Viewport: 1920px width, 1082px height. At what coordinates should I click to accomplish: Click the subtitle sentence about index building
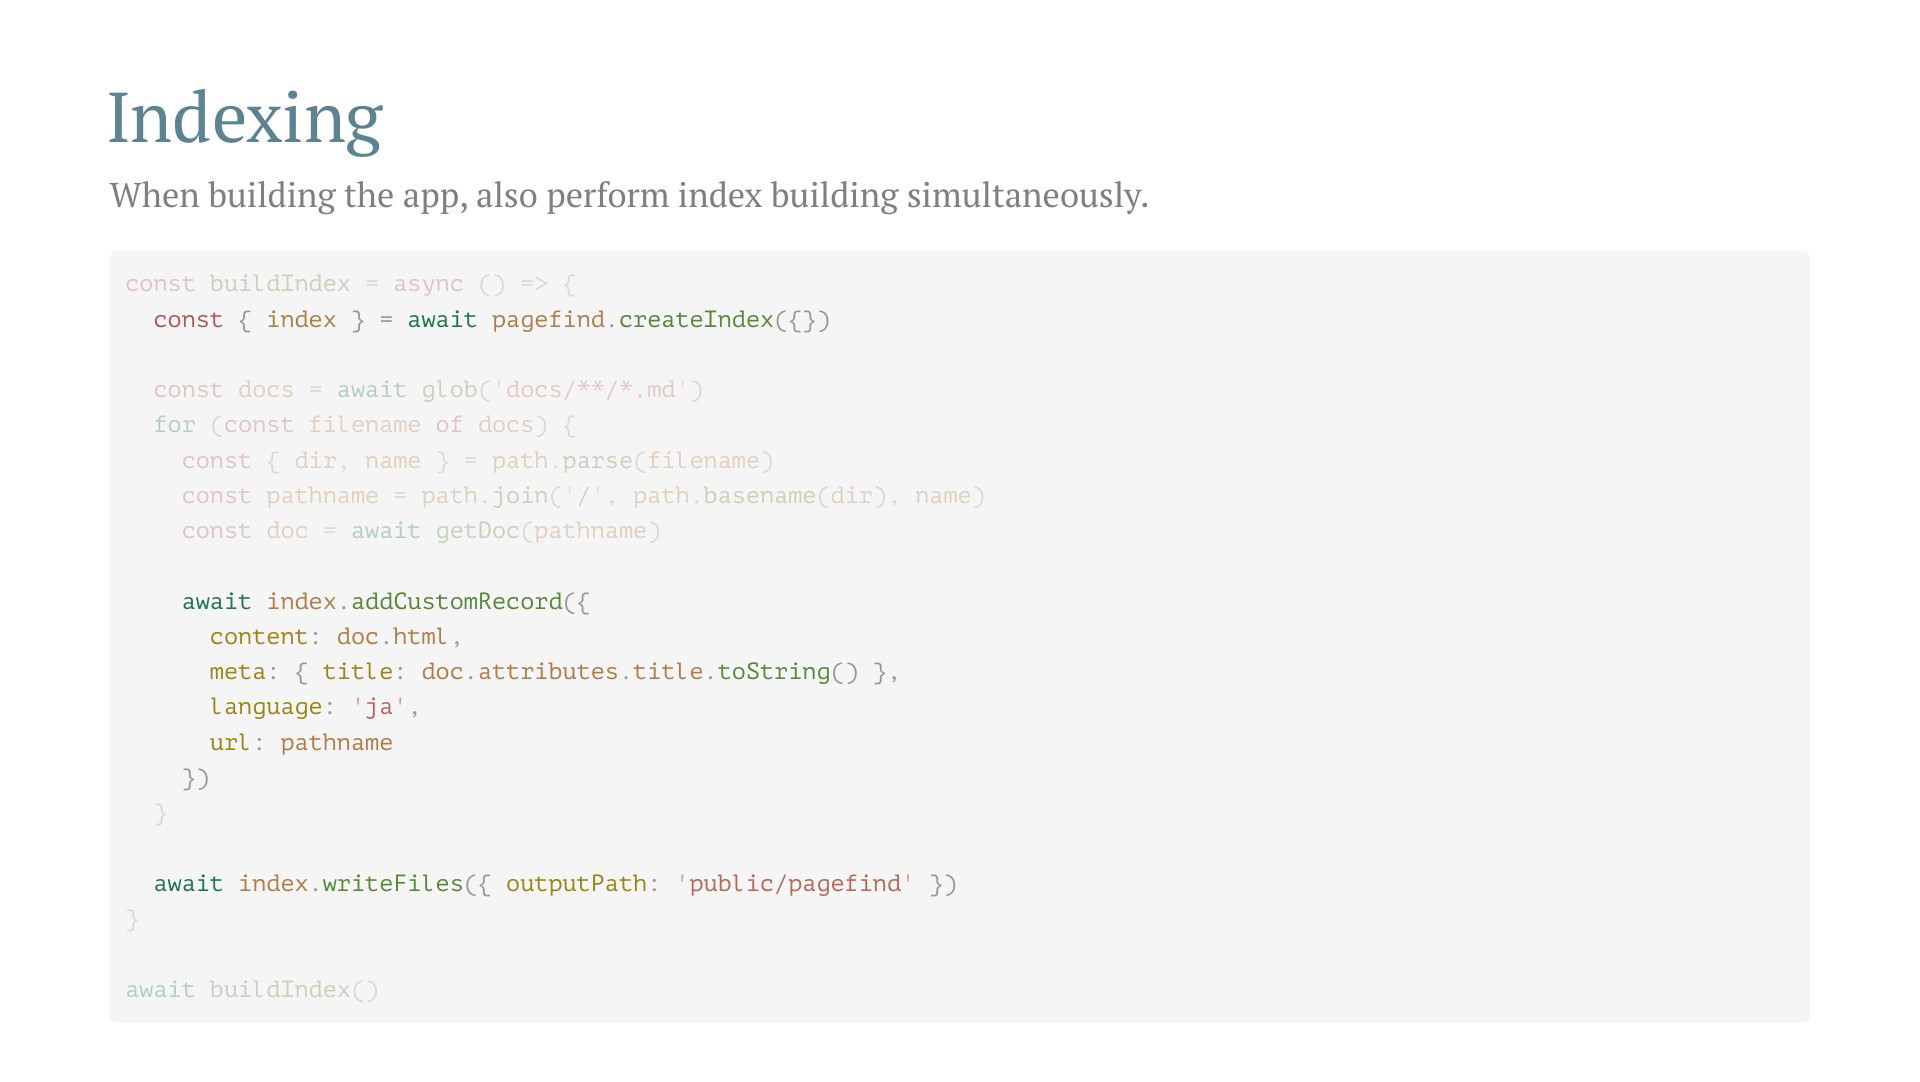[x=628, y=195]
